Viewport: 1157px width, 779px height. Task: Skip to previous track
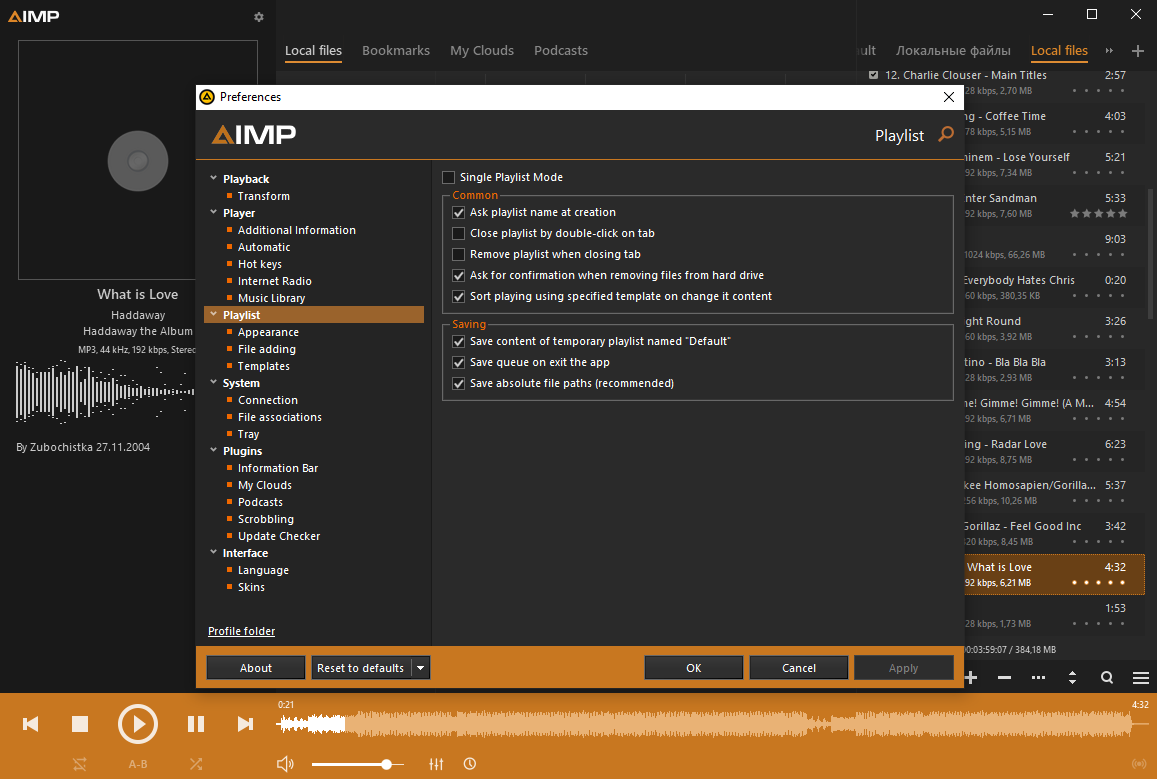tap(30, 724)
